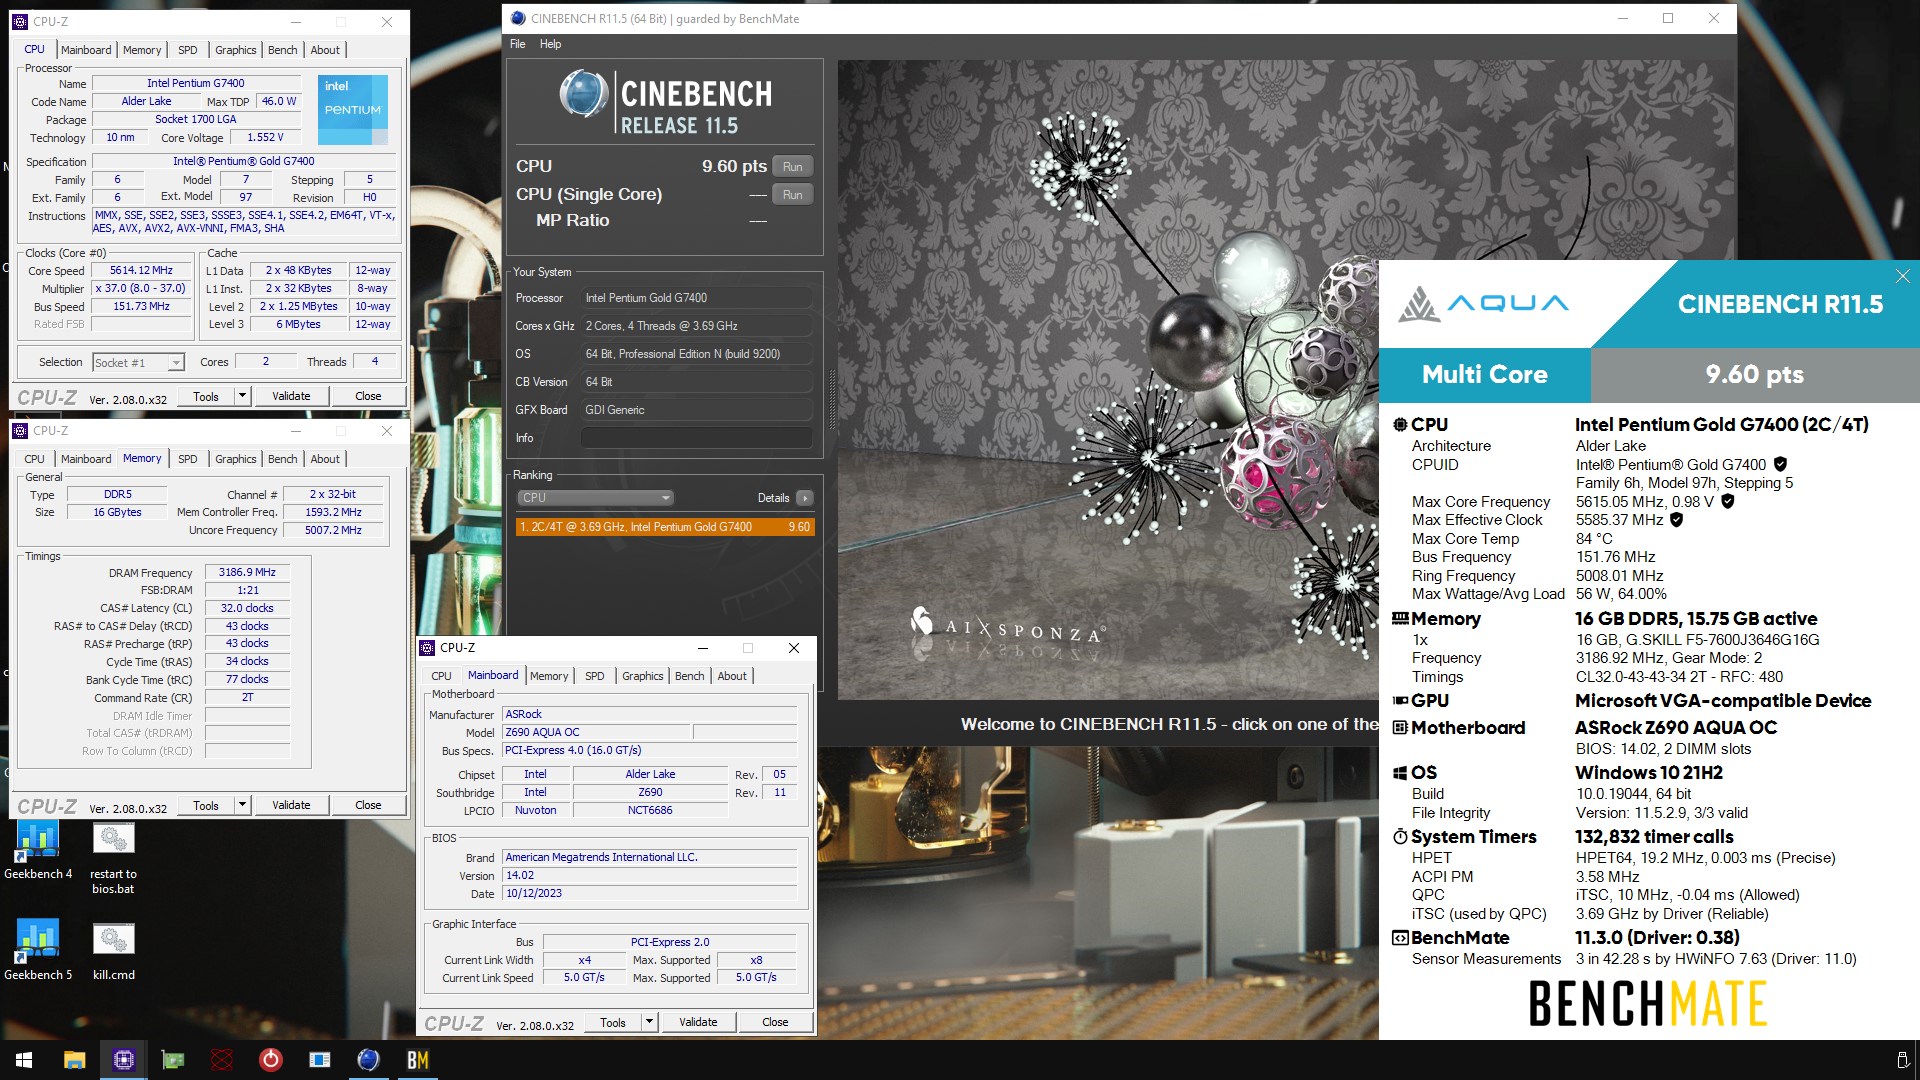
Task: Open SPD tab in top CPU-Z window
Action: [x=188, y=50]
